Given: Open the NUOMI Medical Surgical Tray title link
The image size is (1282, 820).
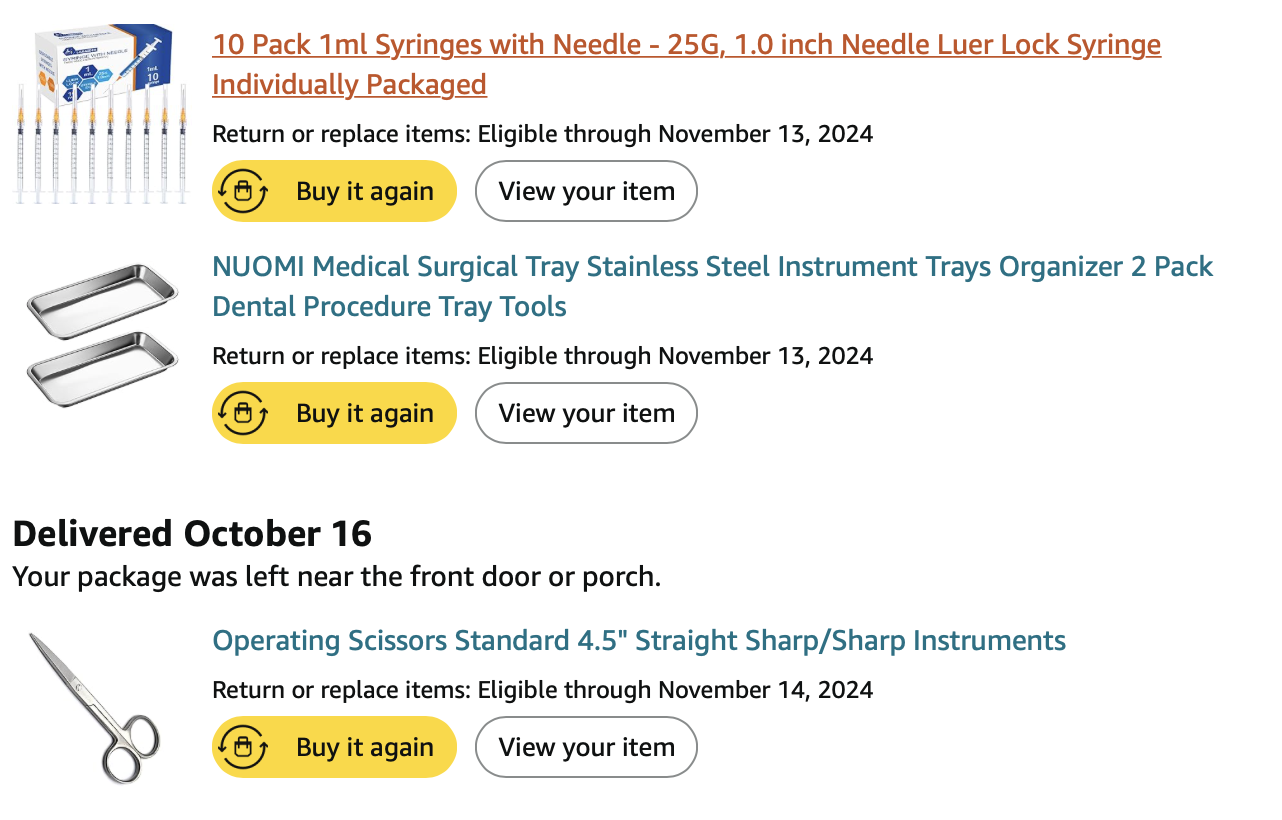Looking at the screenshot, I should [712, 286].
